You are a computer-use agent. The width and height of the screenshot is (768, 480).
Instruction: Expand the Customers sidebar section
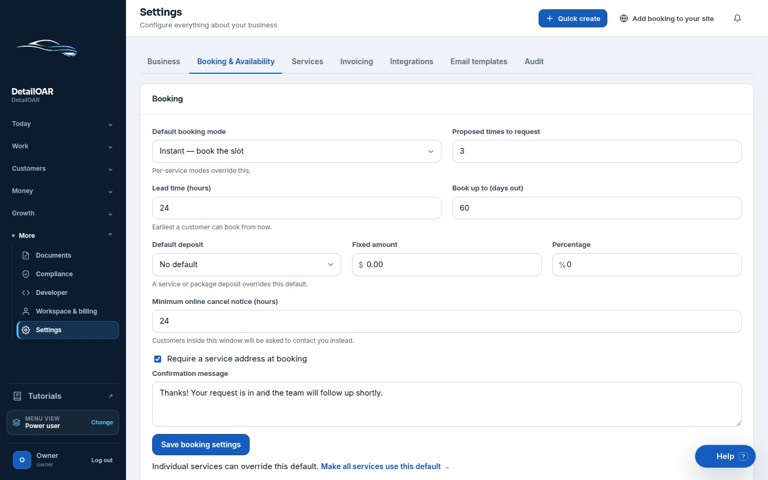pyautogui.click(x=63, y=168)
